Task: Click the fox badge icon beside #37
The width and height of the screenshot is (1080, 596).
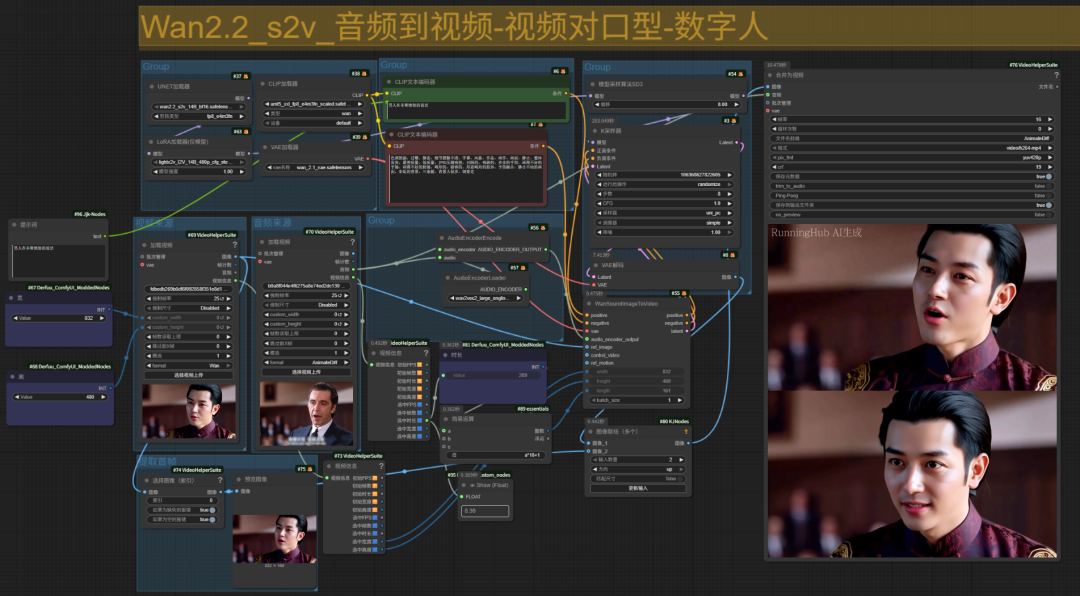Action: pyautogui.click(x=245, y=76)
